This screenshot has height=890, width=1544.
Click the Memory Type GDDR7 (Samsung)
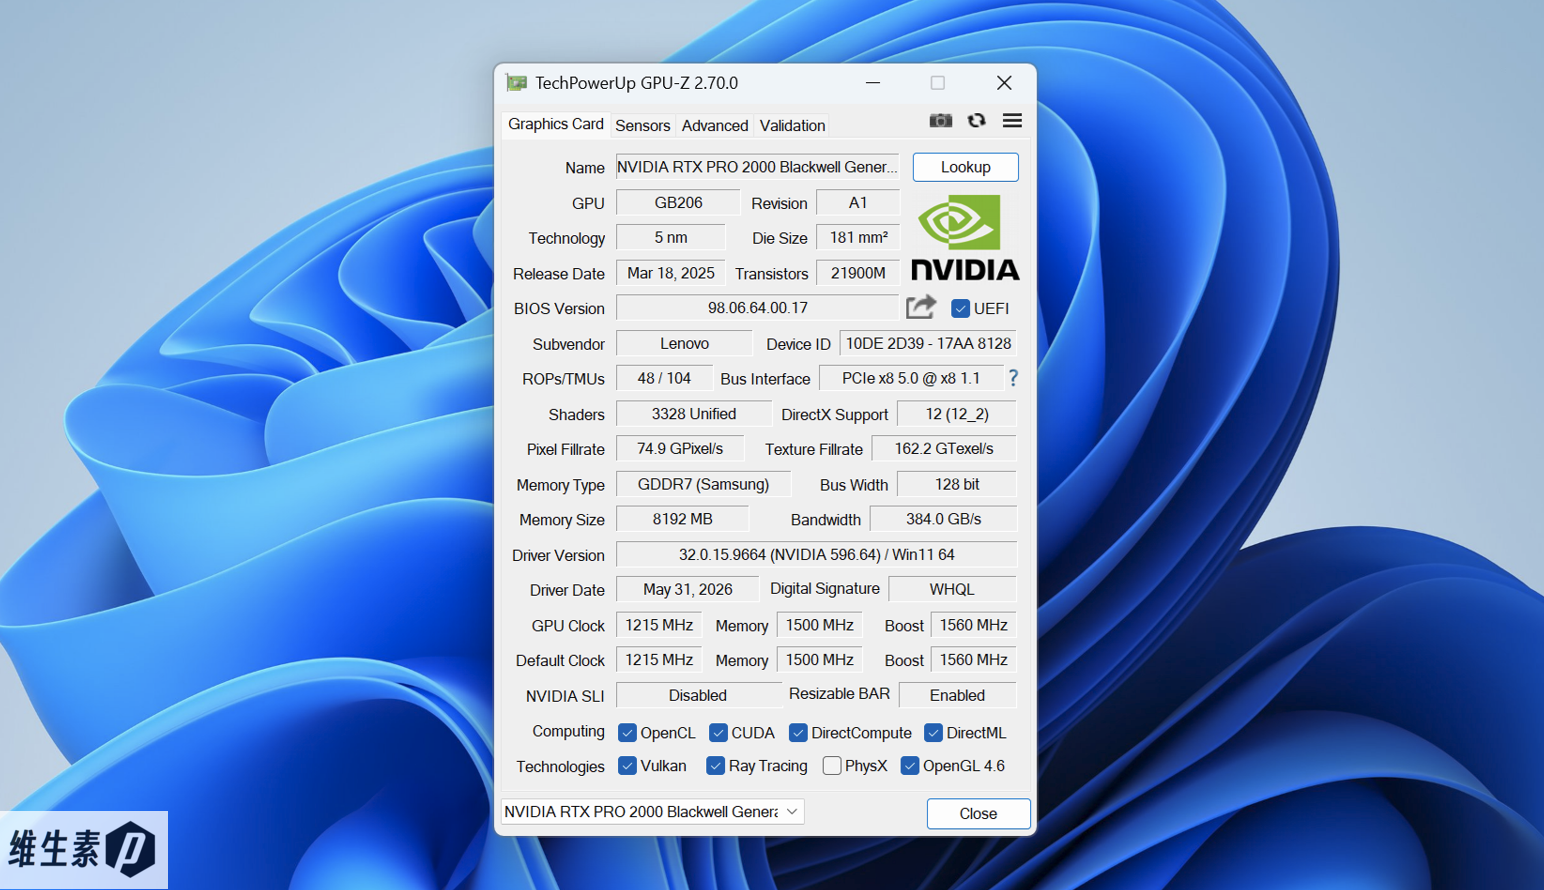coord(703,484)
